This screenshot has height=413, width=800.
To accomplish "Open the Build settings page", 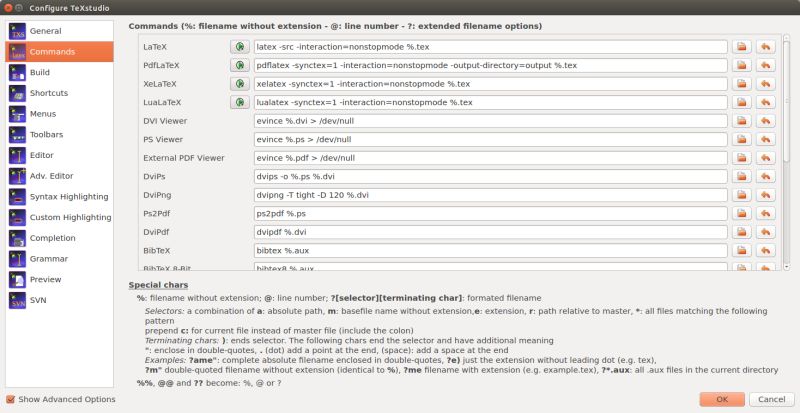I will 59,72.
